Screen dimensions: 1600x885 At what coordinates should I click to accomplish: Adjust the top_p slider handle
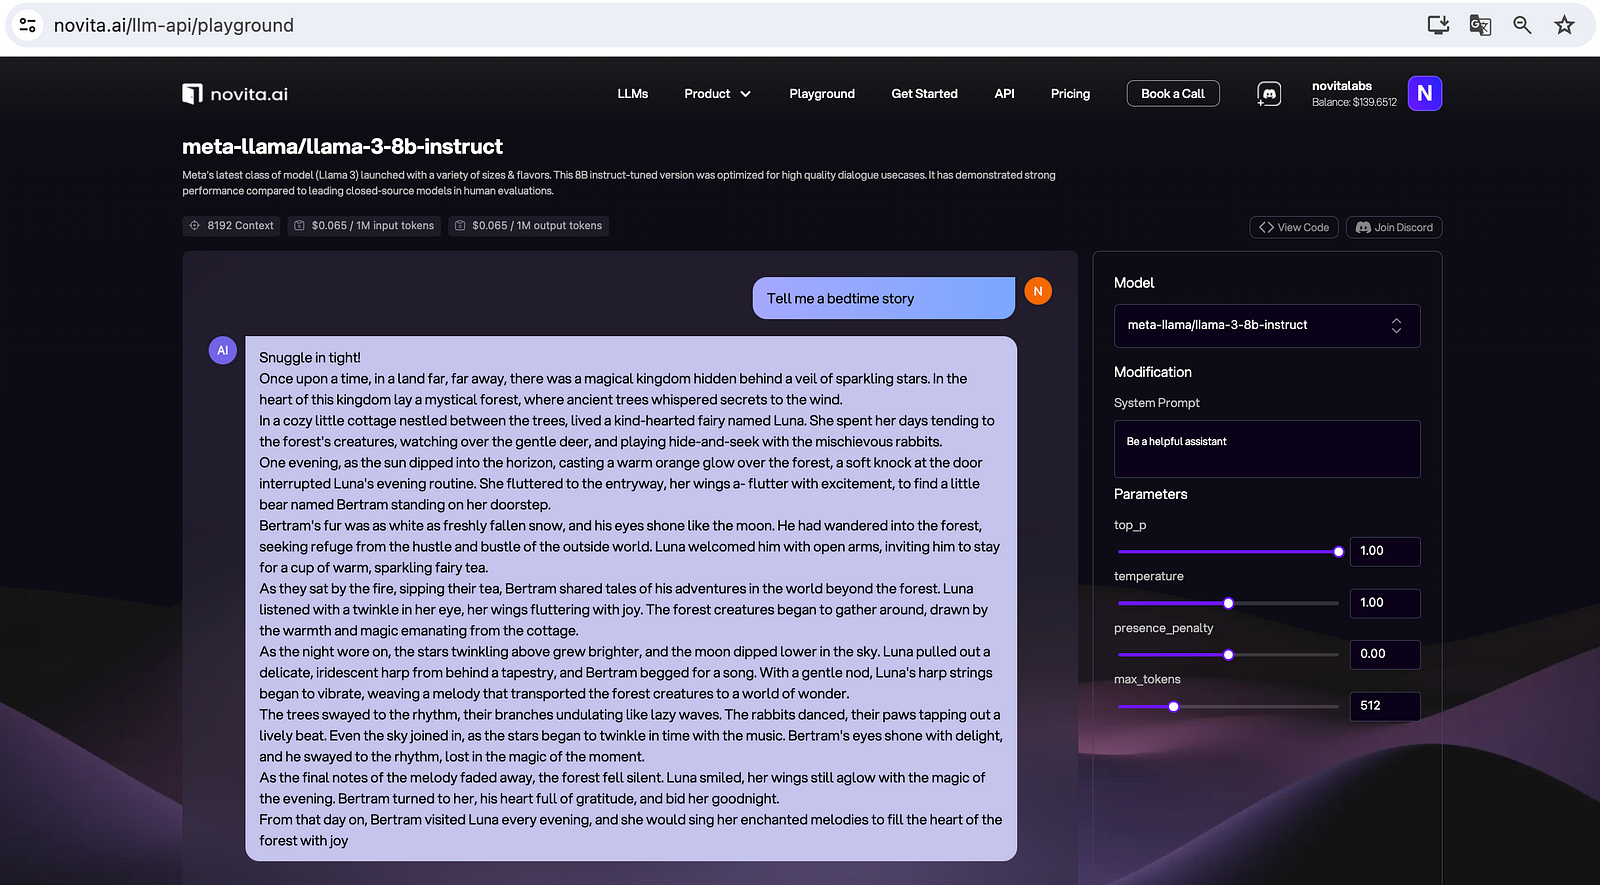[x=1339, y=552]
